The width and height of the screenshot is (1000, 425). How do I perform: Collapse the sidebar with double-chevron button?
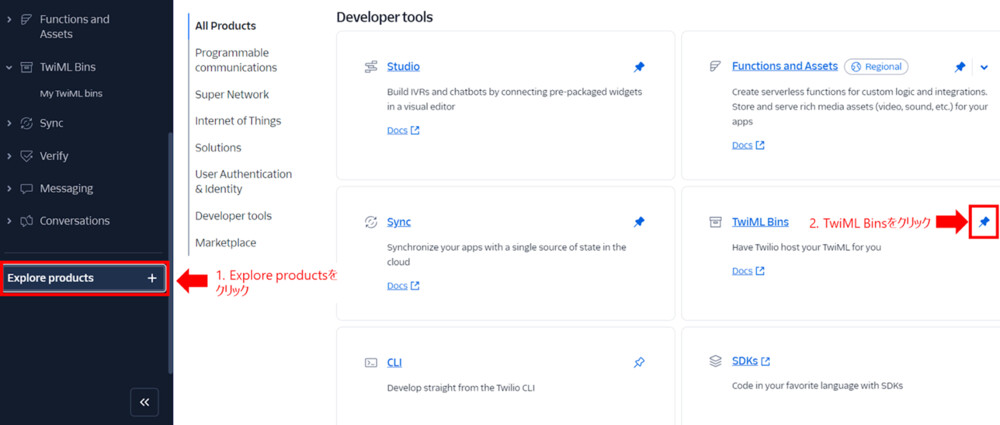click(144, 401)
